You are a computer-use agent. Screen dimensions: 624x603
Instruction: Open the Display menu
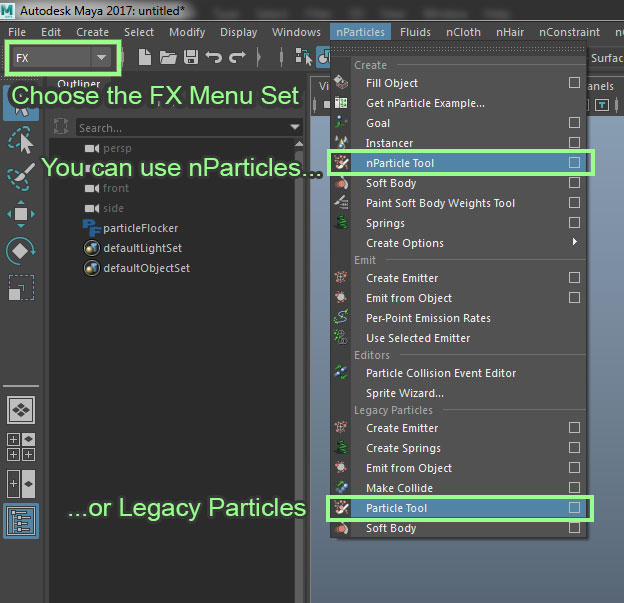click(x=238, y=32)
